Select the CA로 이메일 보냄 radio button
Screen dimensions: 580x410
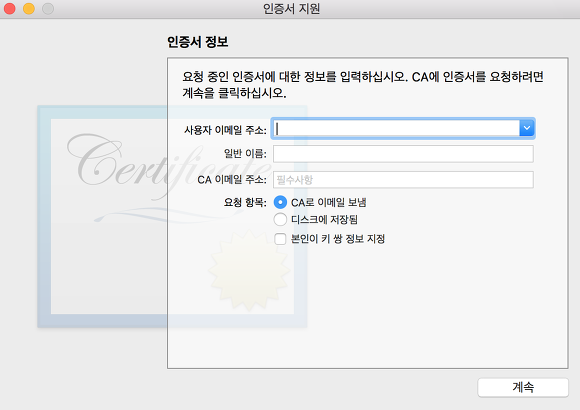[x=280, y=202]
